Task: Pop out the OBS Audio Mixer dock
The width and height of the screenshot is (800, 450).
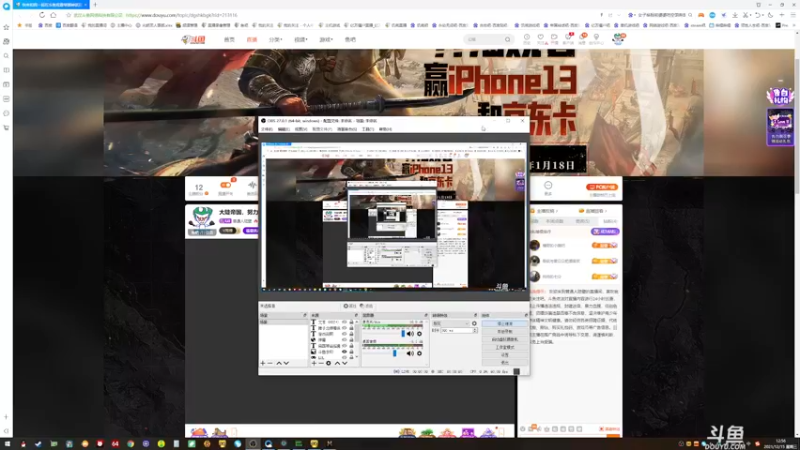Action: [426, 315]
